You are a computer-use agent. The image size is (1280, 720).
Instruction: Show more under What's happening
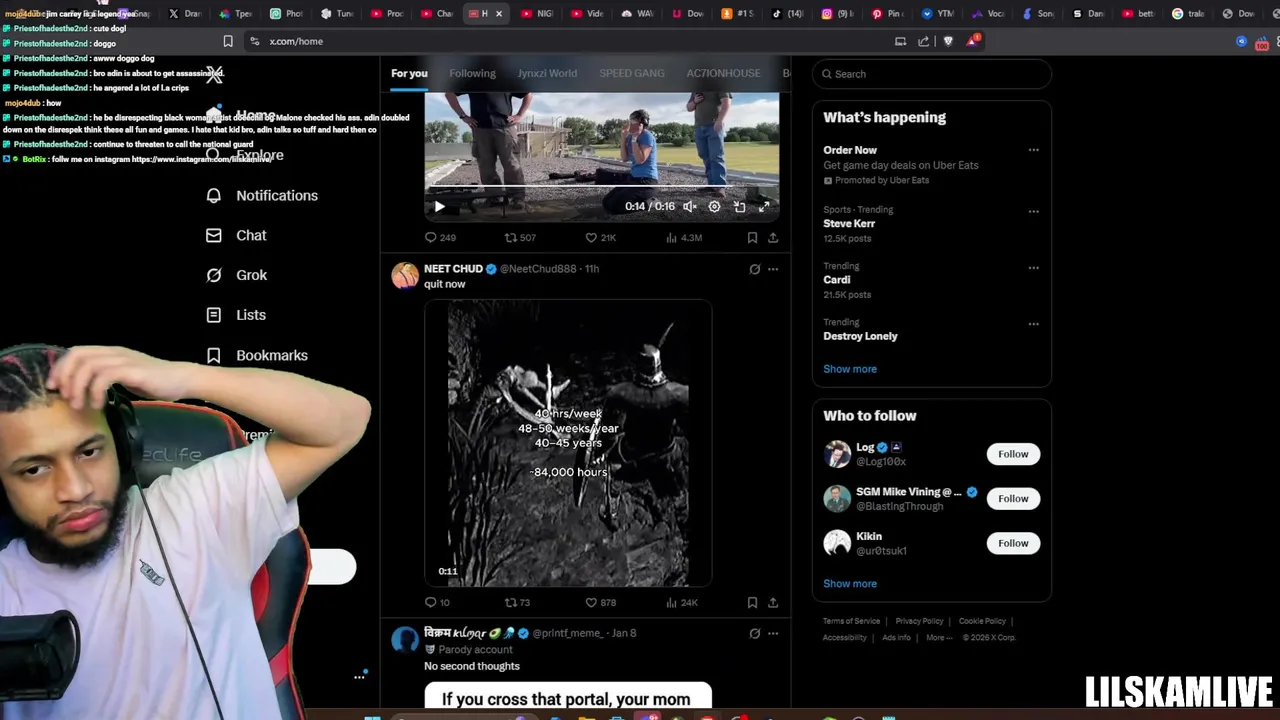[x=850, y=369]
